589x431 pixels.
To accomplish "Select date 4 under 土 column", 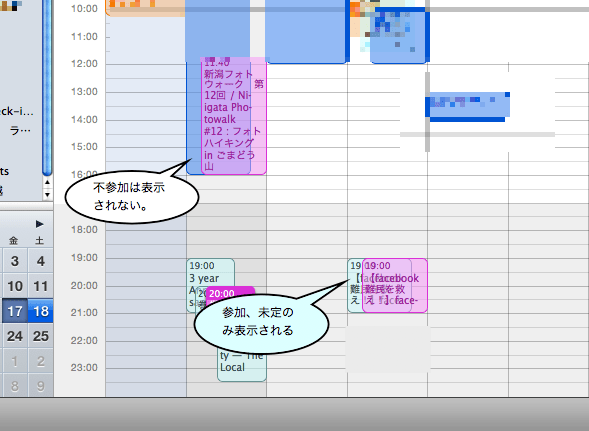I will click(41, 261).
